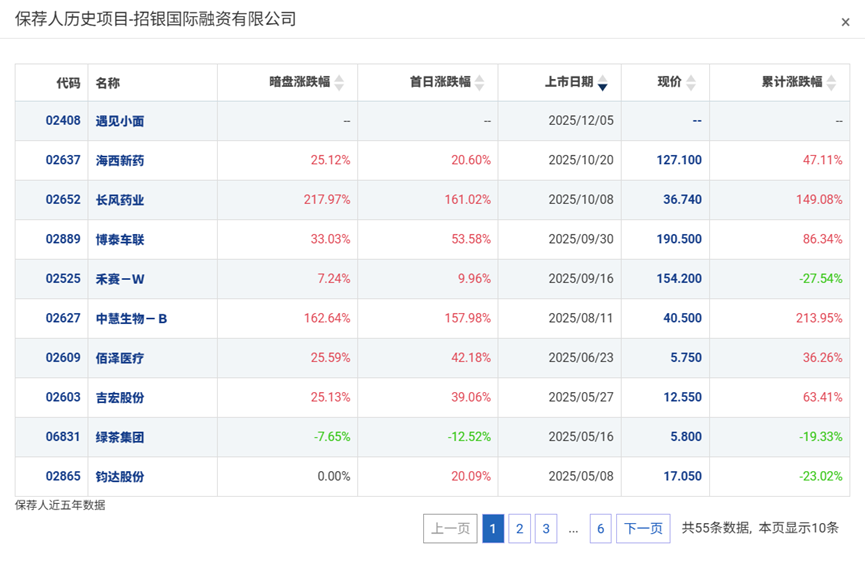Go to page 3

coord(545,529)
